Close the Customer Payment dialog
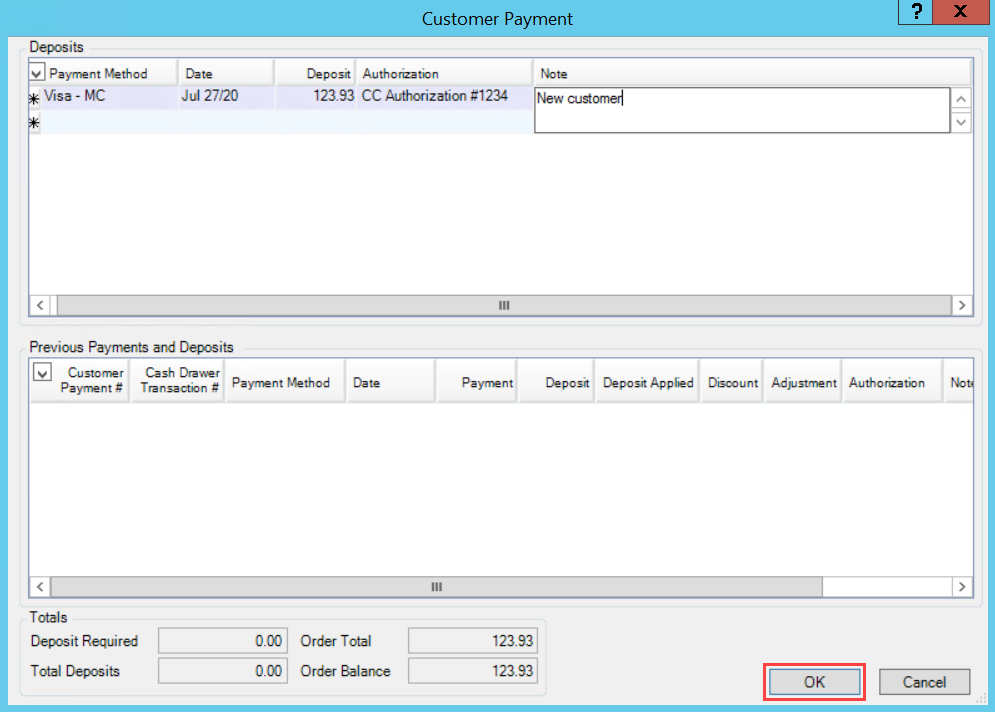Viewport: 995px width, 712px height. click(x=961, y=11)
